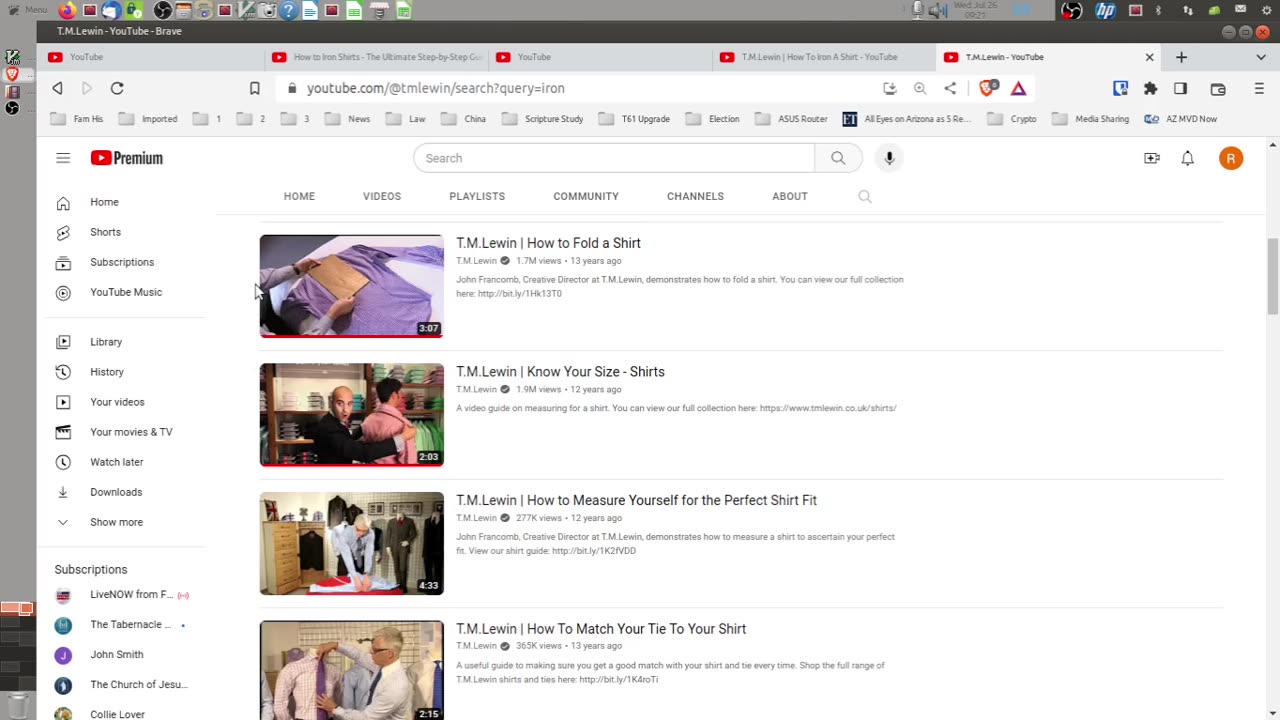1280x720 pixels.
Task: Open the Crypto bookmarks folder
Action: (x=1012, y=119)
